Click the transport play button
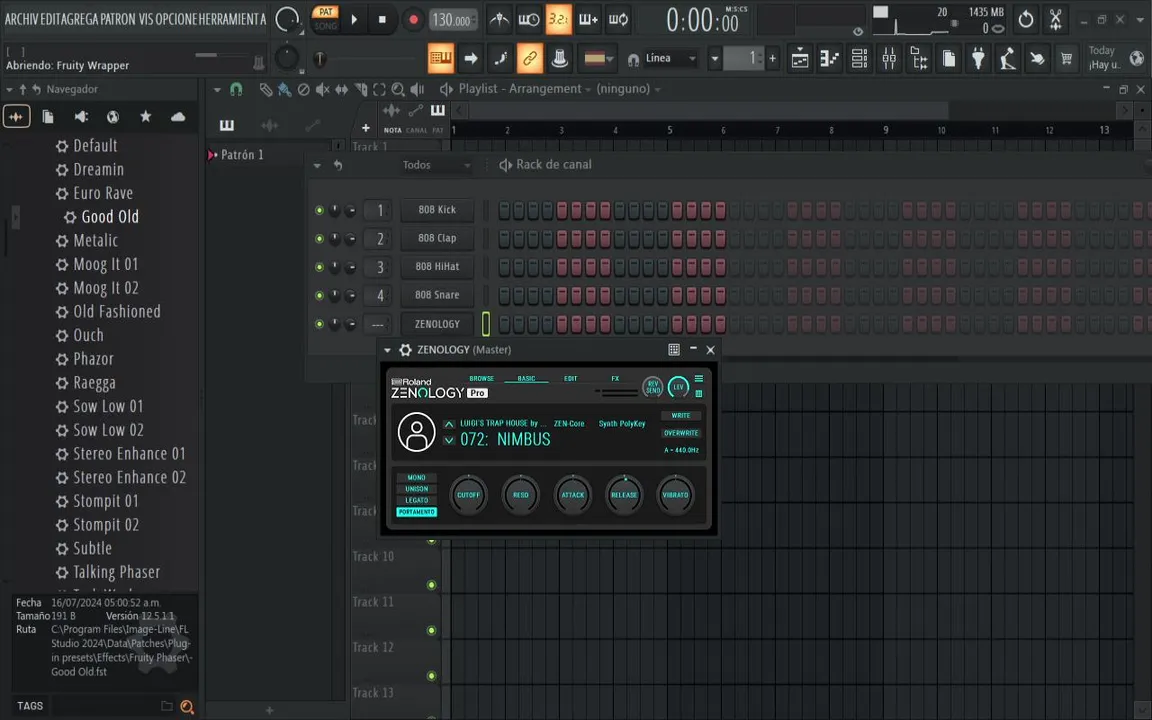 tap(354, 20)
